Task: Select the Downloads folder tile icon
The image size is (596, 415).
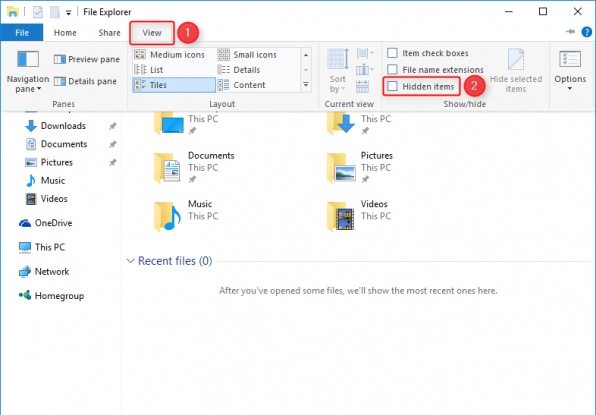Action: coord(342,123)
